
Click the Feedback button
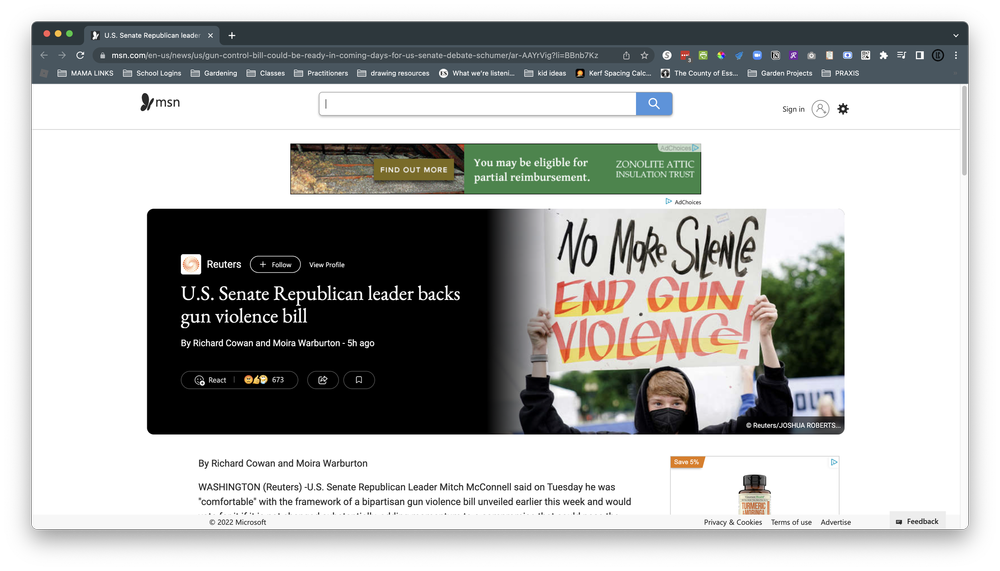tap(917, 521)
